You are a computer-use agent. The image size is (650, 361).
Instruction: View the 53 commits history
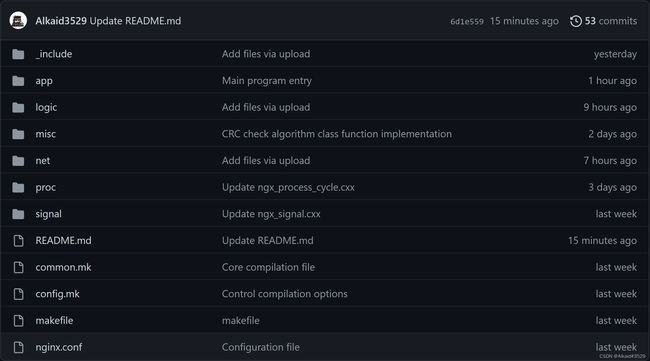click(x=611, y=21)
